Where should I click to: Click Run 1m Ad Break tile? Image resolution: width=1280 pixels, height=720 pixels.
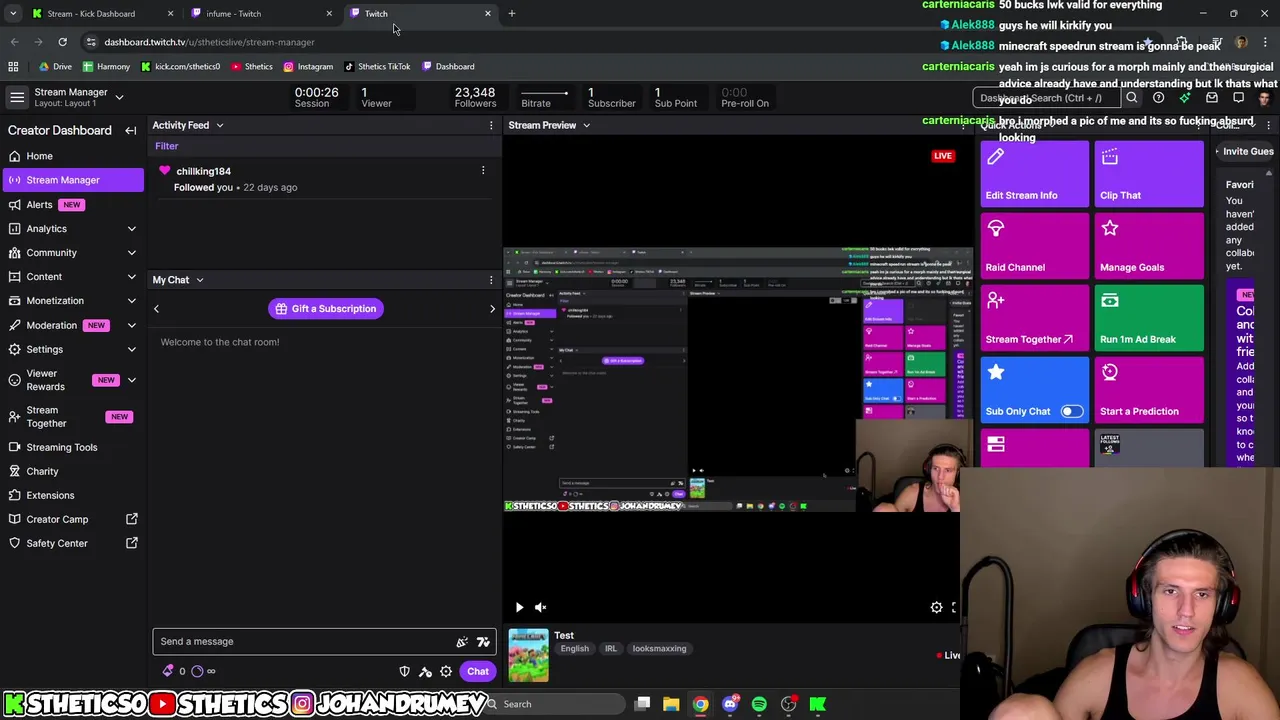(1149, 318)
